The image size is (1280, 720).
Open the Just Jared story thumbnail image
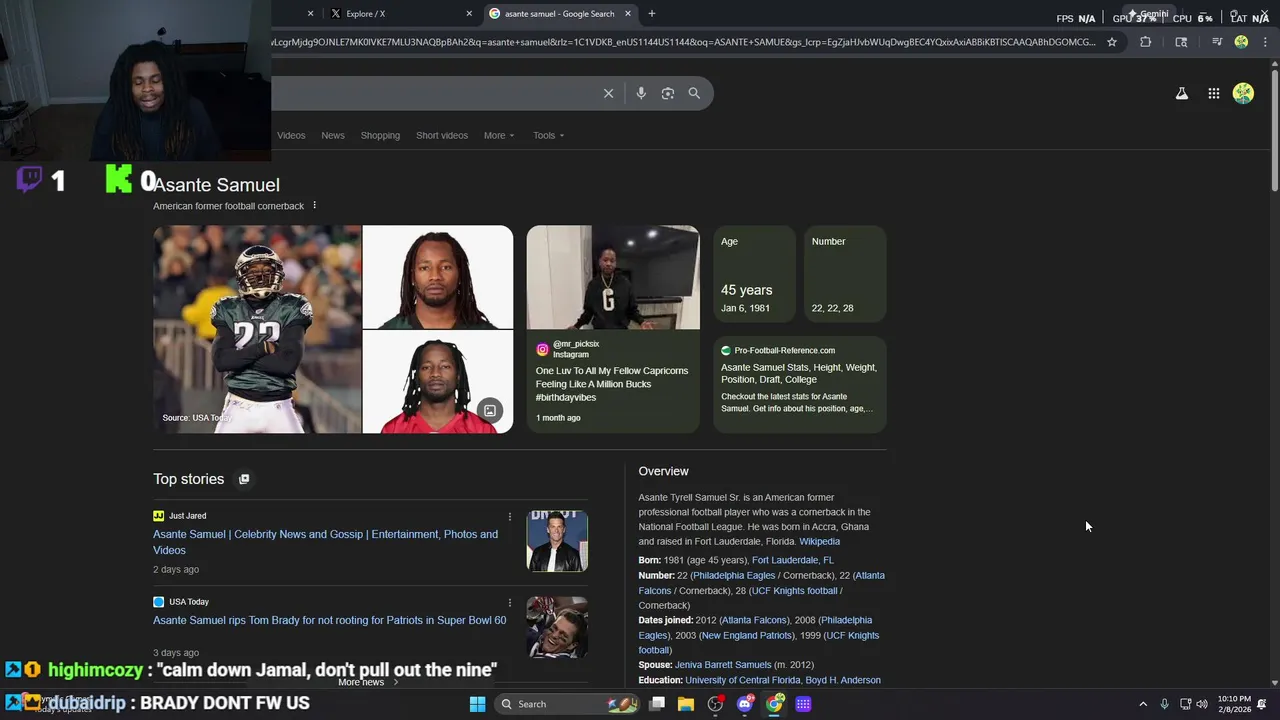click(557, 541)
